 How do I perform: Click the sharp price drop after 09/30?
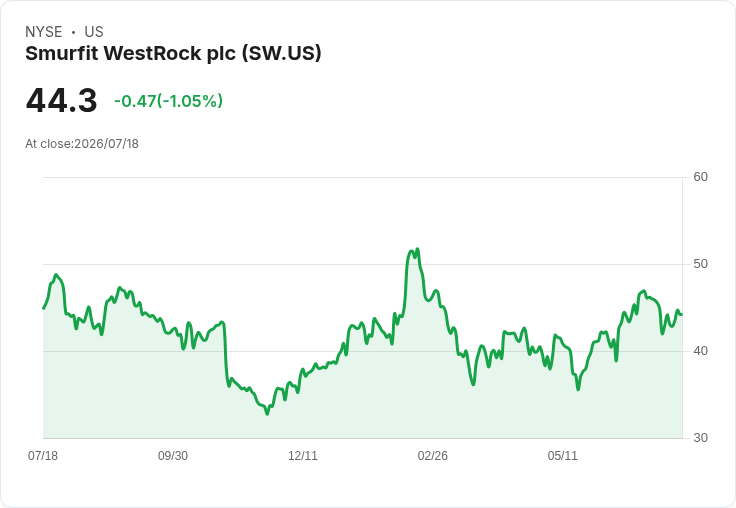(226, 352)
